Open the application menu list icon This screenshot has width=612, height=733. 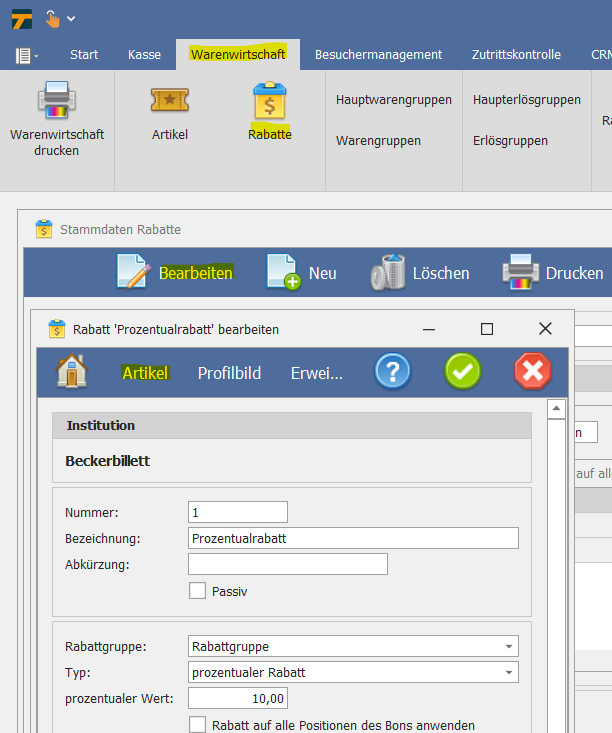(x=26, y=56)
